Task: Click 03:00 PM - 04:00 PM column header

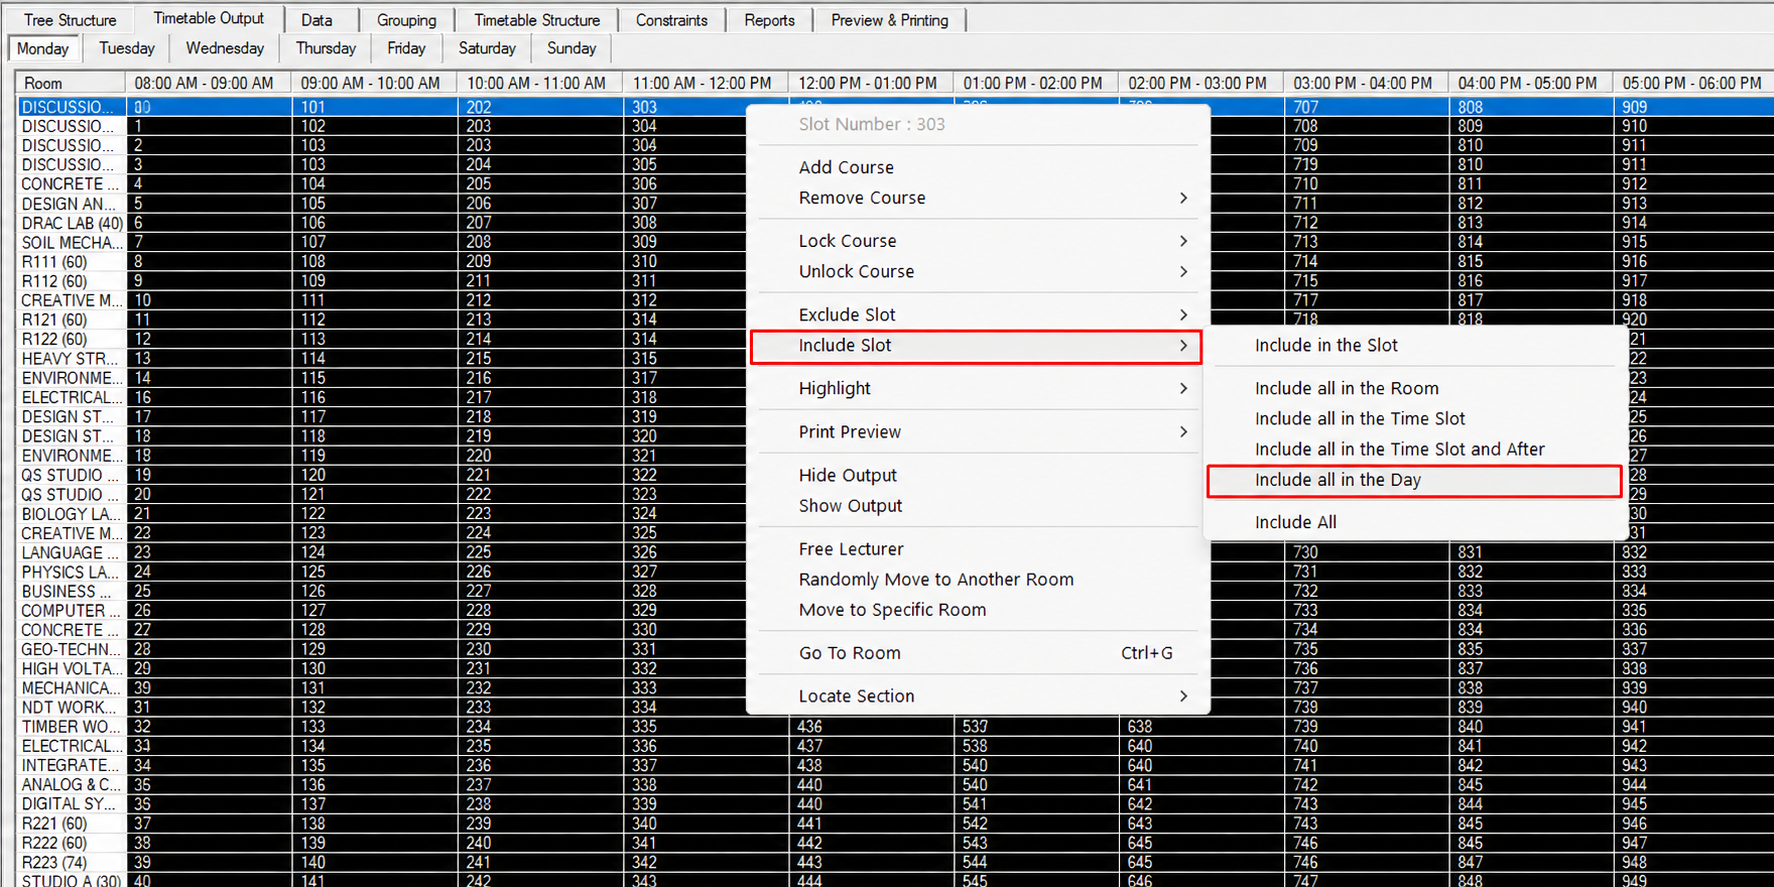Action: 1366,83
